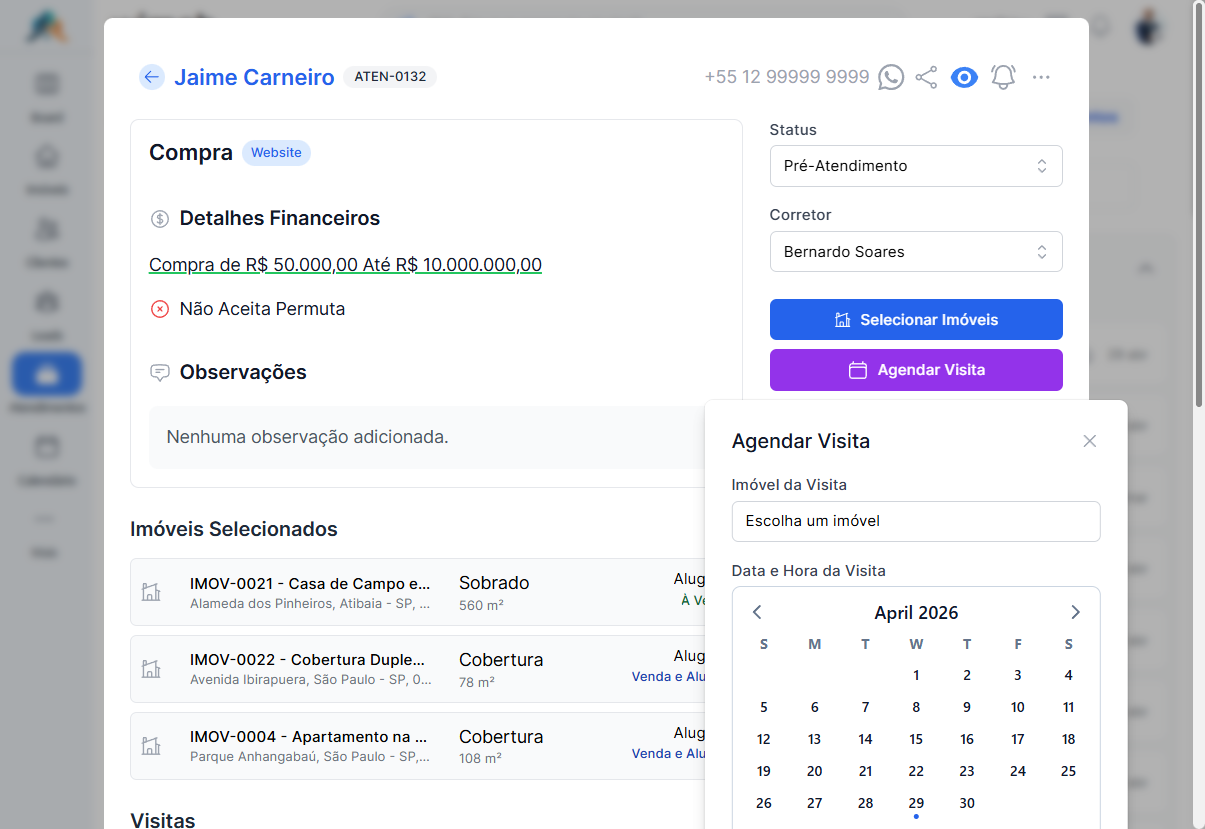Select April 5 in the calendar
1205x829 pixels.
764,707
